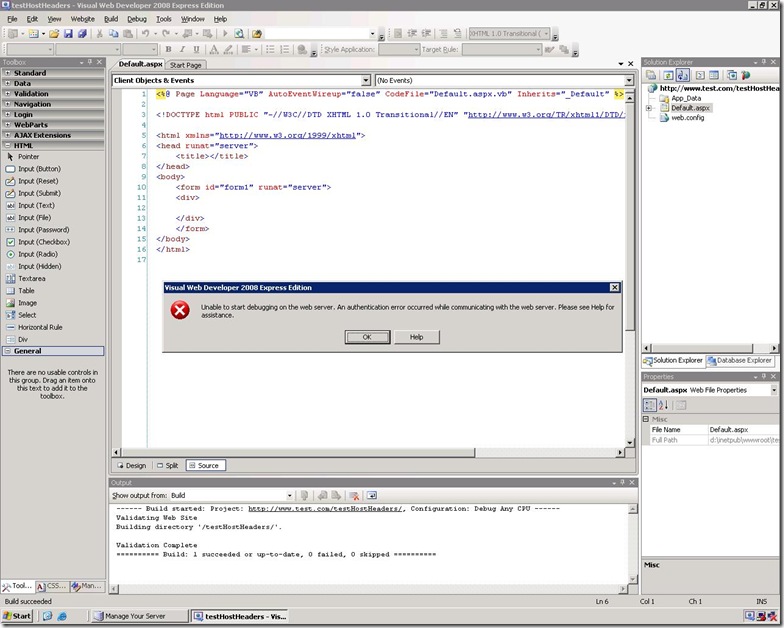Click the Categorized icon in Properties panel

pos(650,405)
